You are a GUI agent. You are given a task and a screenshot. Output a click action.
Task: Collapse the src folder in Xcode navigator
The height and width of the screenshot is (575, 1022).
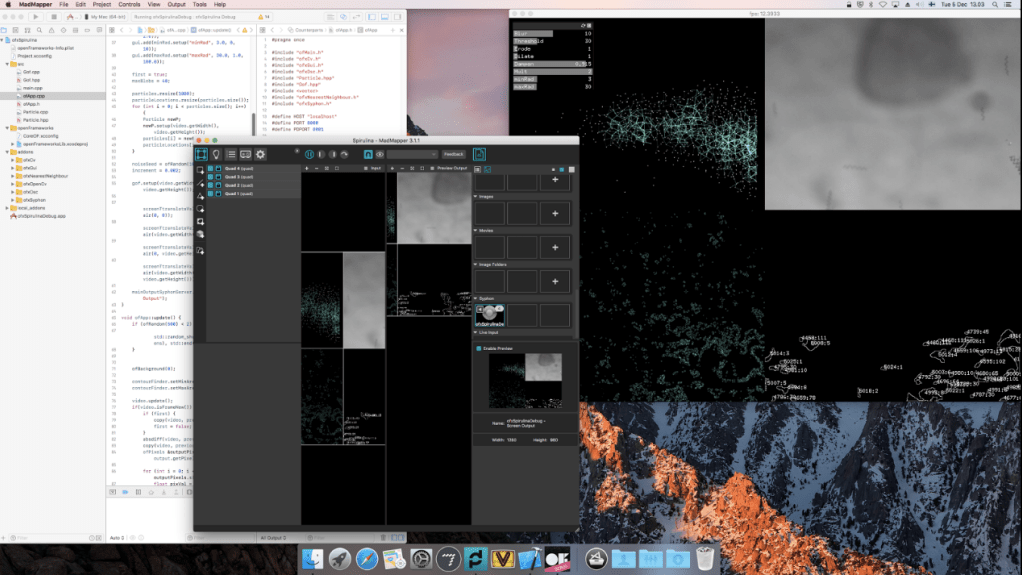pos(7,64)
